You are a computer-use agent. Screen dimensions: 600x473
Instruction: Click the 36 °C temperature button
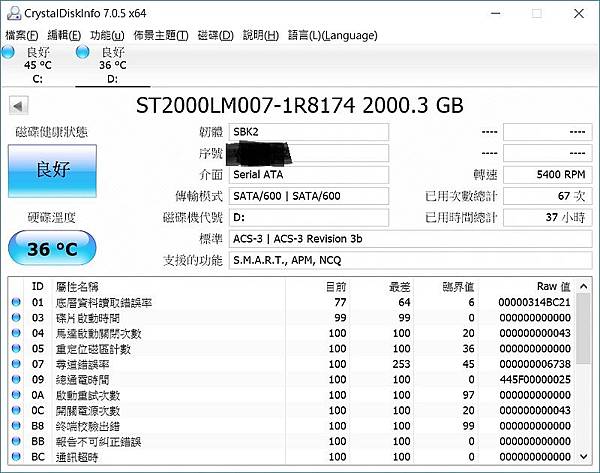52,248
